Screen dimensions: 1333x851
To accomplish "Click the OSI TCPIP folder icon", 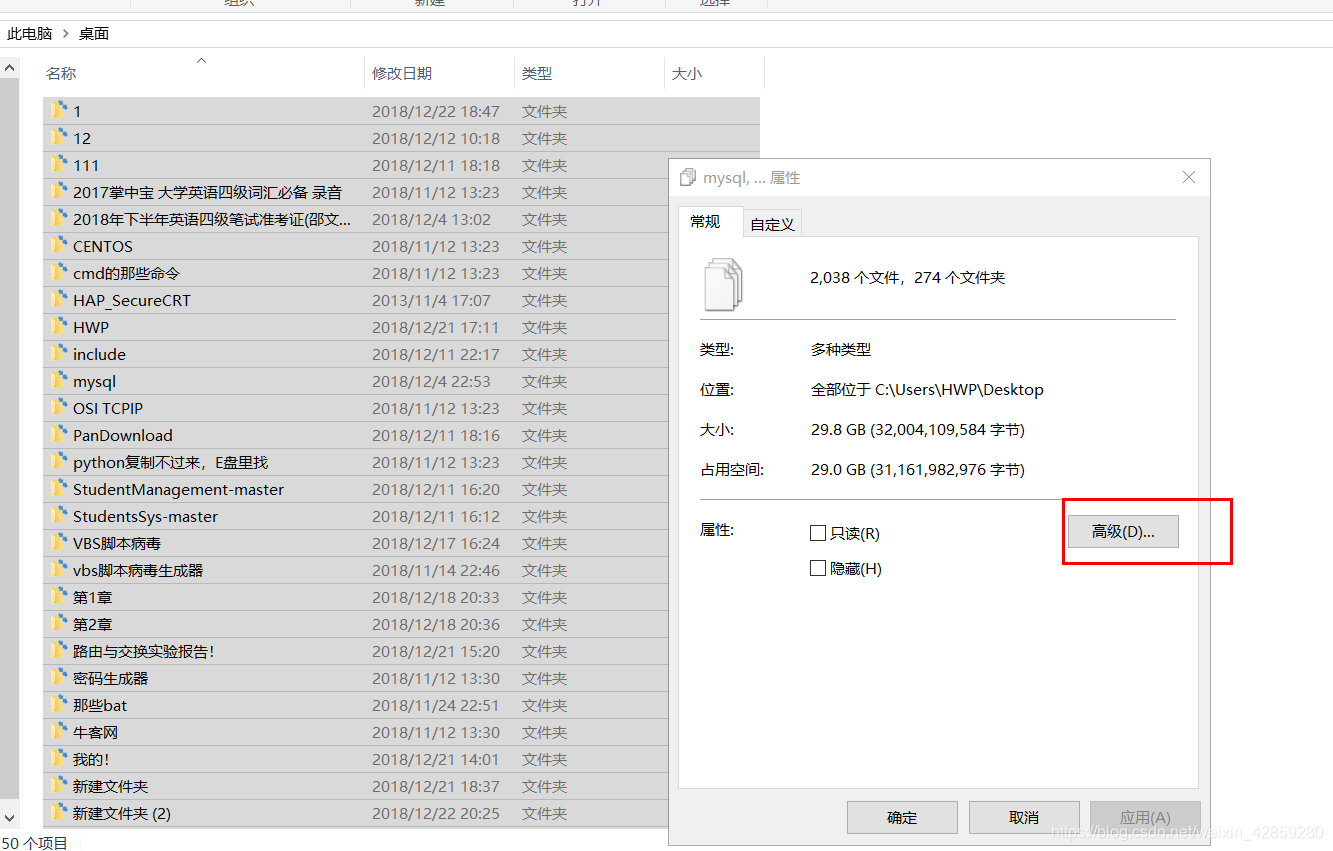I will coord(60,408).
